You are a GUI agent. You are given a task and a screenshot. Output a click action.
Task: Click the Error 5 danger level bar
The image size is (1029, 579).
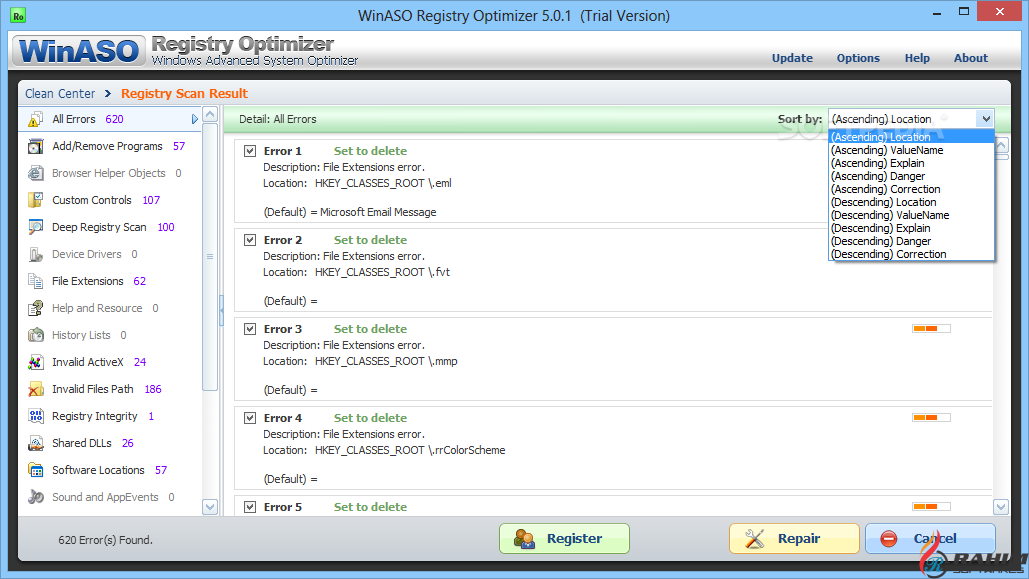931,506
